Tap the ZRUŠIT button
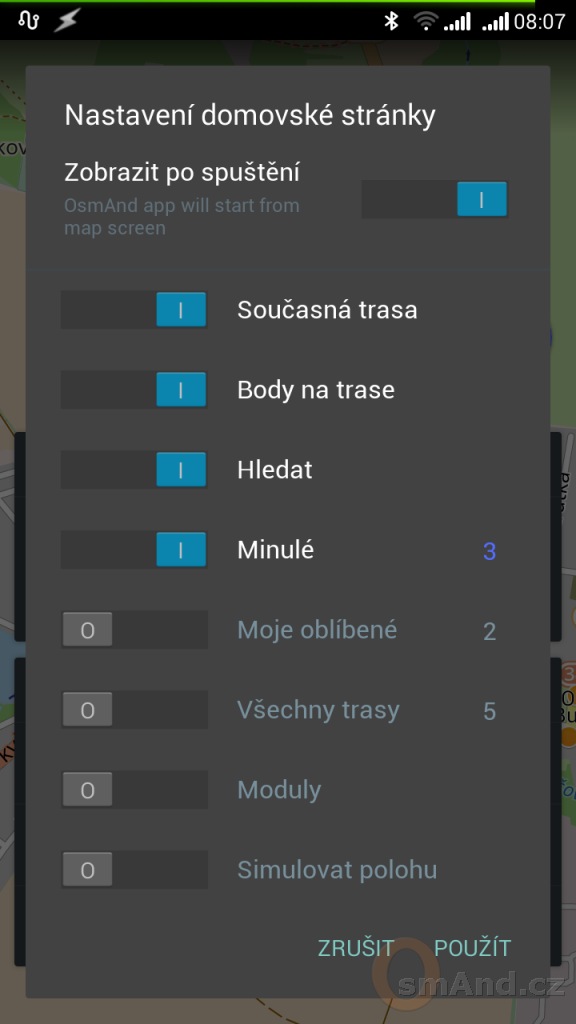 pos(356,948)
